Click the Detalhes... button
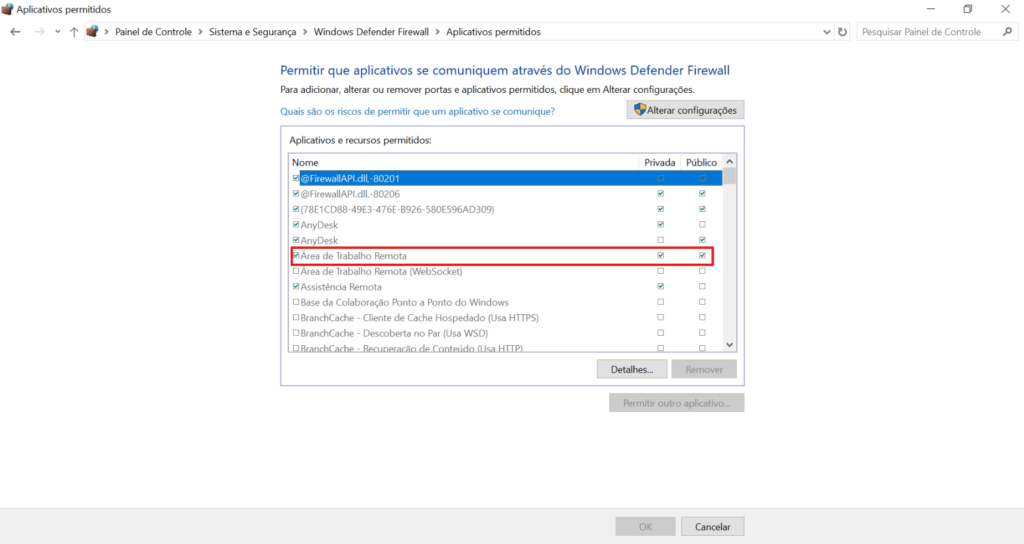The image size is (1024, 544). click(632, 369)
